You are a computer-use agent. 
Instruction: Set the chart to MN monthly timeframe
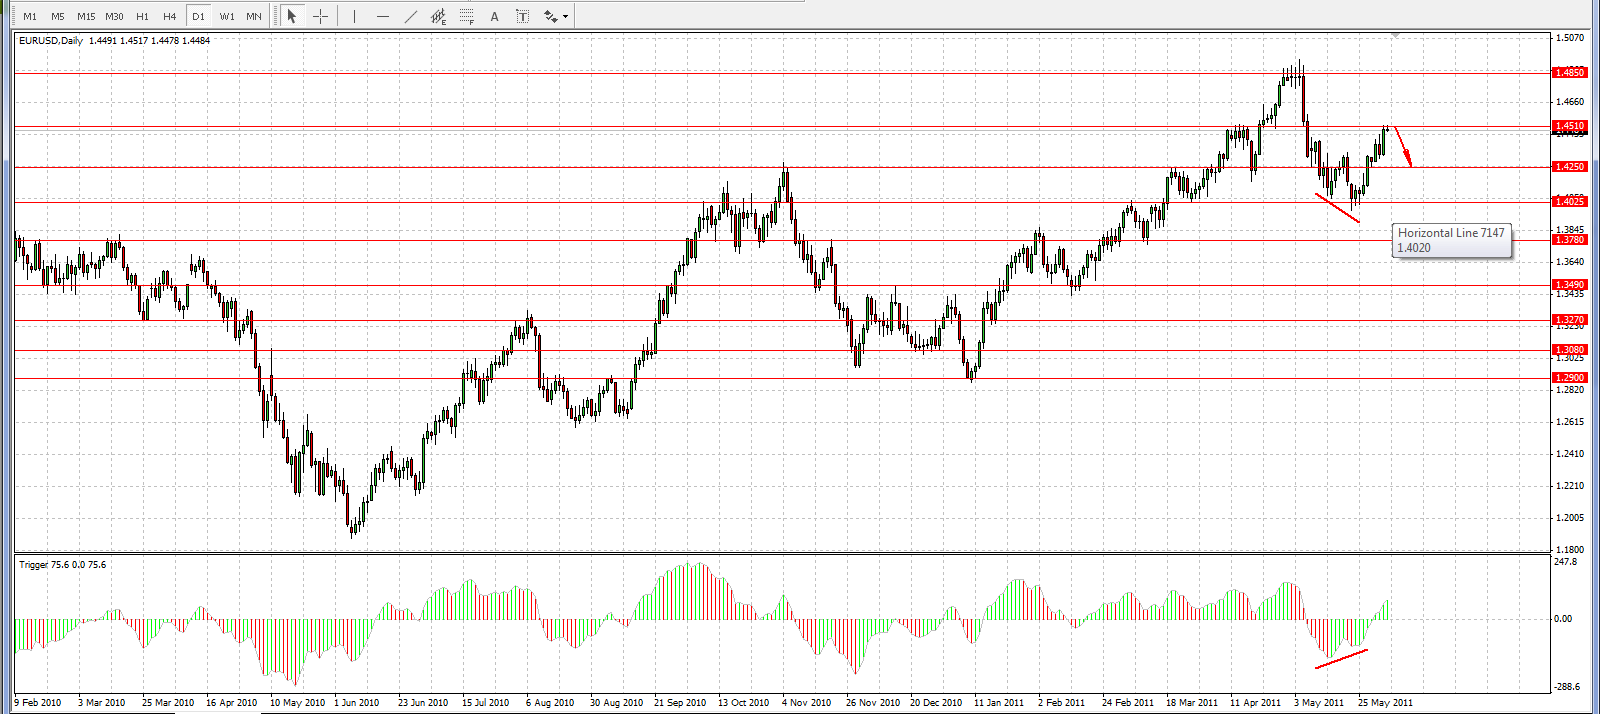(x=254, y=16)
